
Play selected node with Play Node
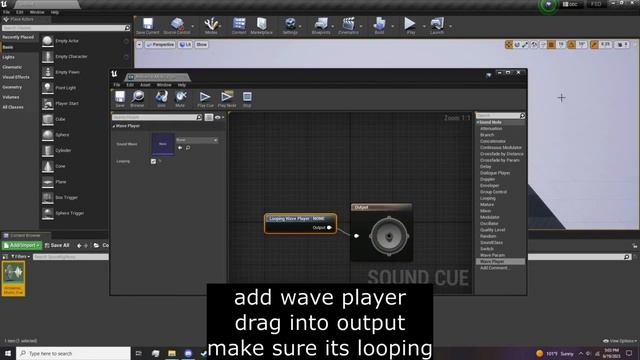227,99
